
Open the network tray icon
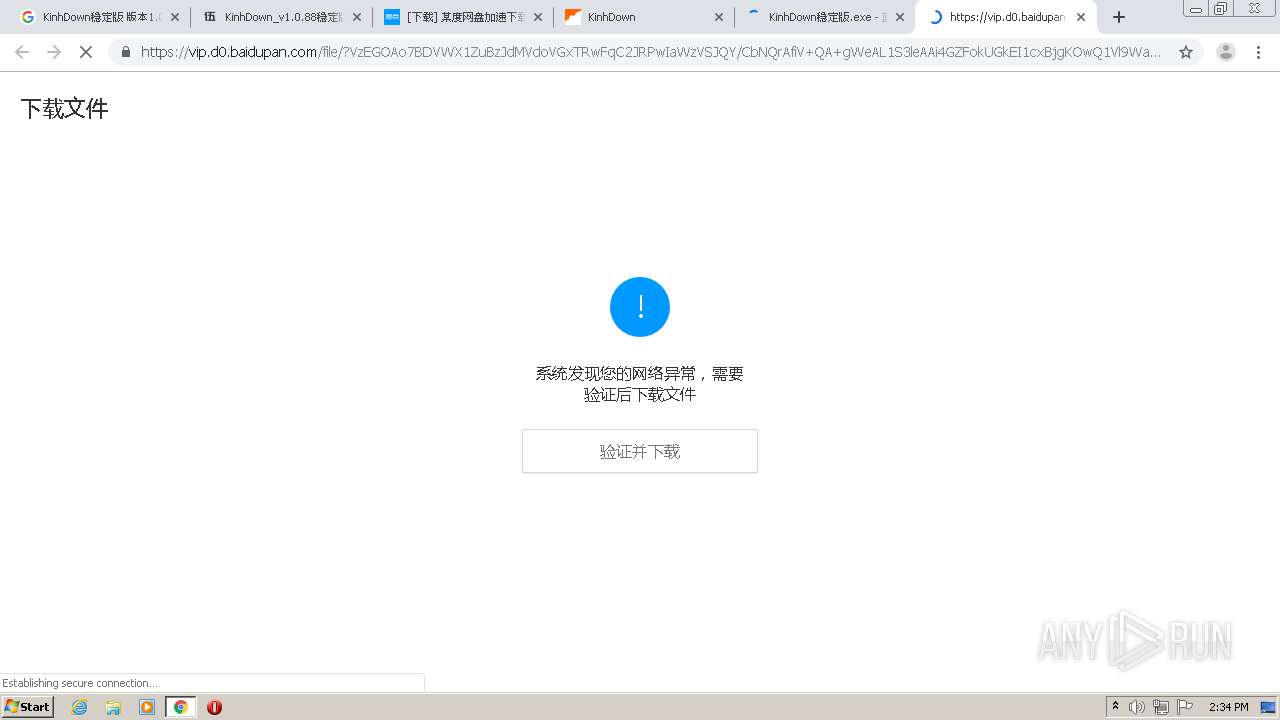pyautogui.click(x=1161, y=707)
